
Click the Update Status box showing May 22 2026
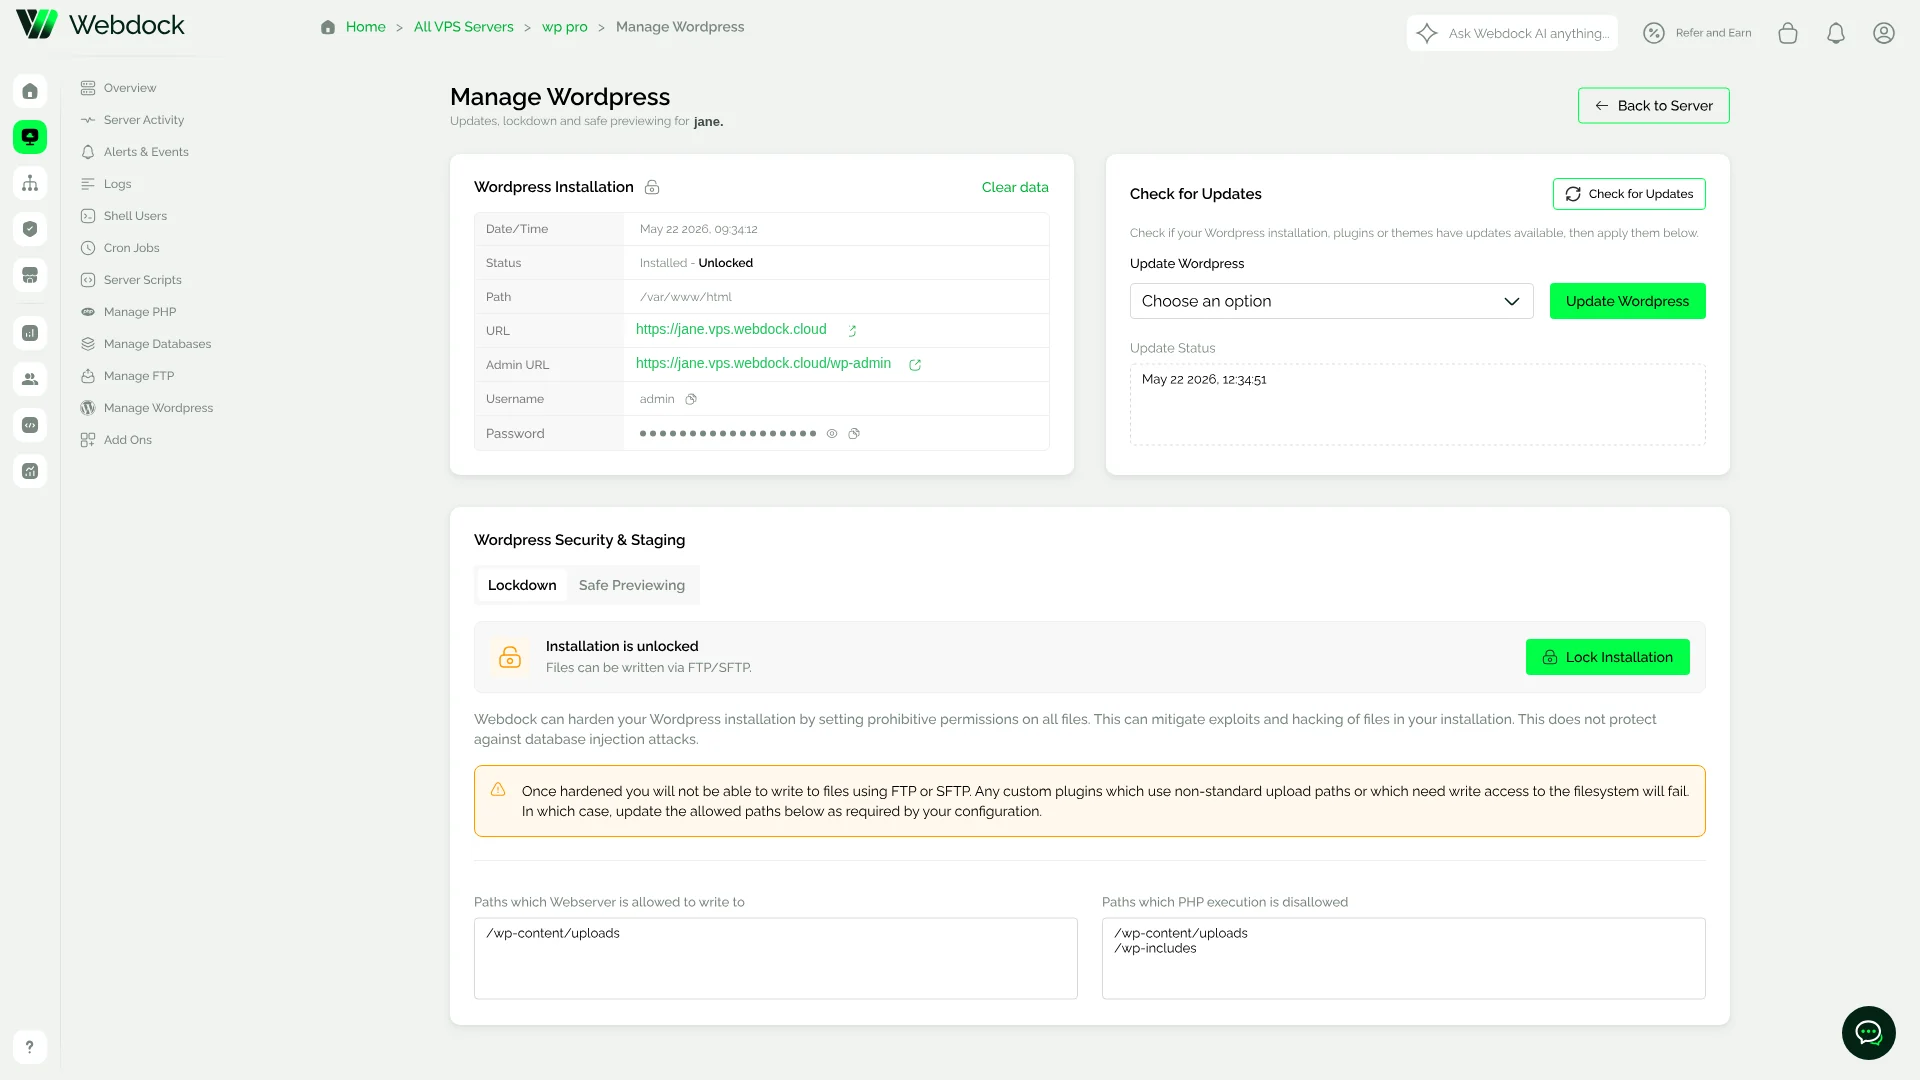pyautogui.click(x=1417, y=404)
